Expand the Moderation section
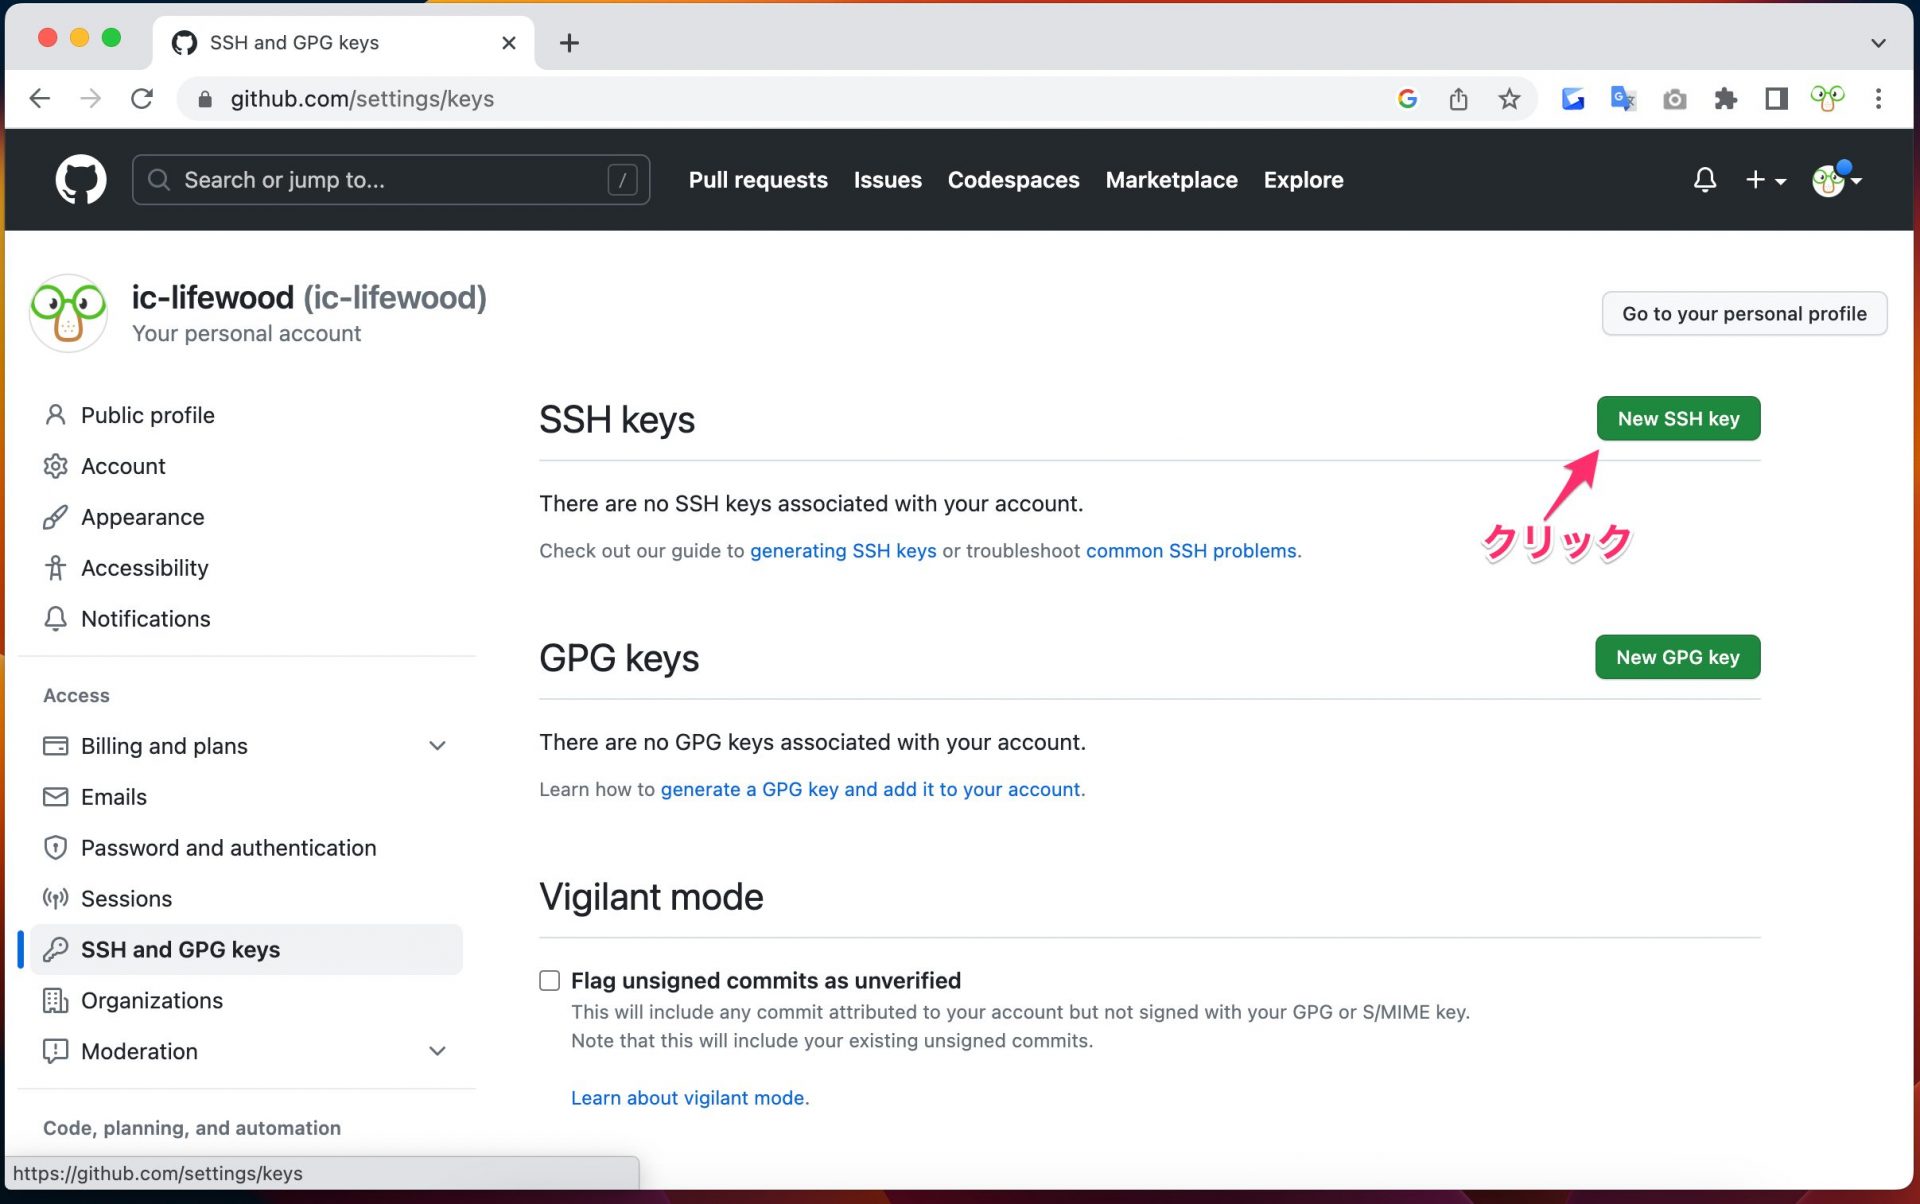Screen dimensions: 1920x1204 (x=437, y=1051)
